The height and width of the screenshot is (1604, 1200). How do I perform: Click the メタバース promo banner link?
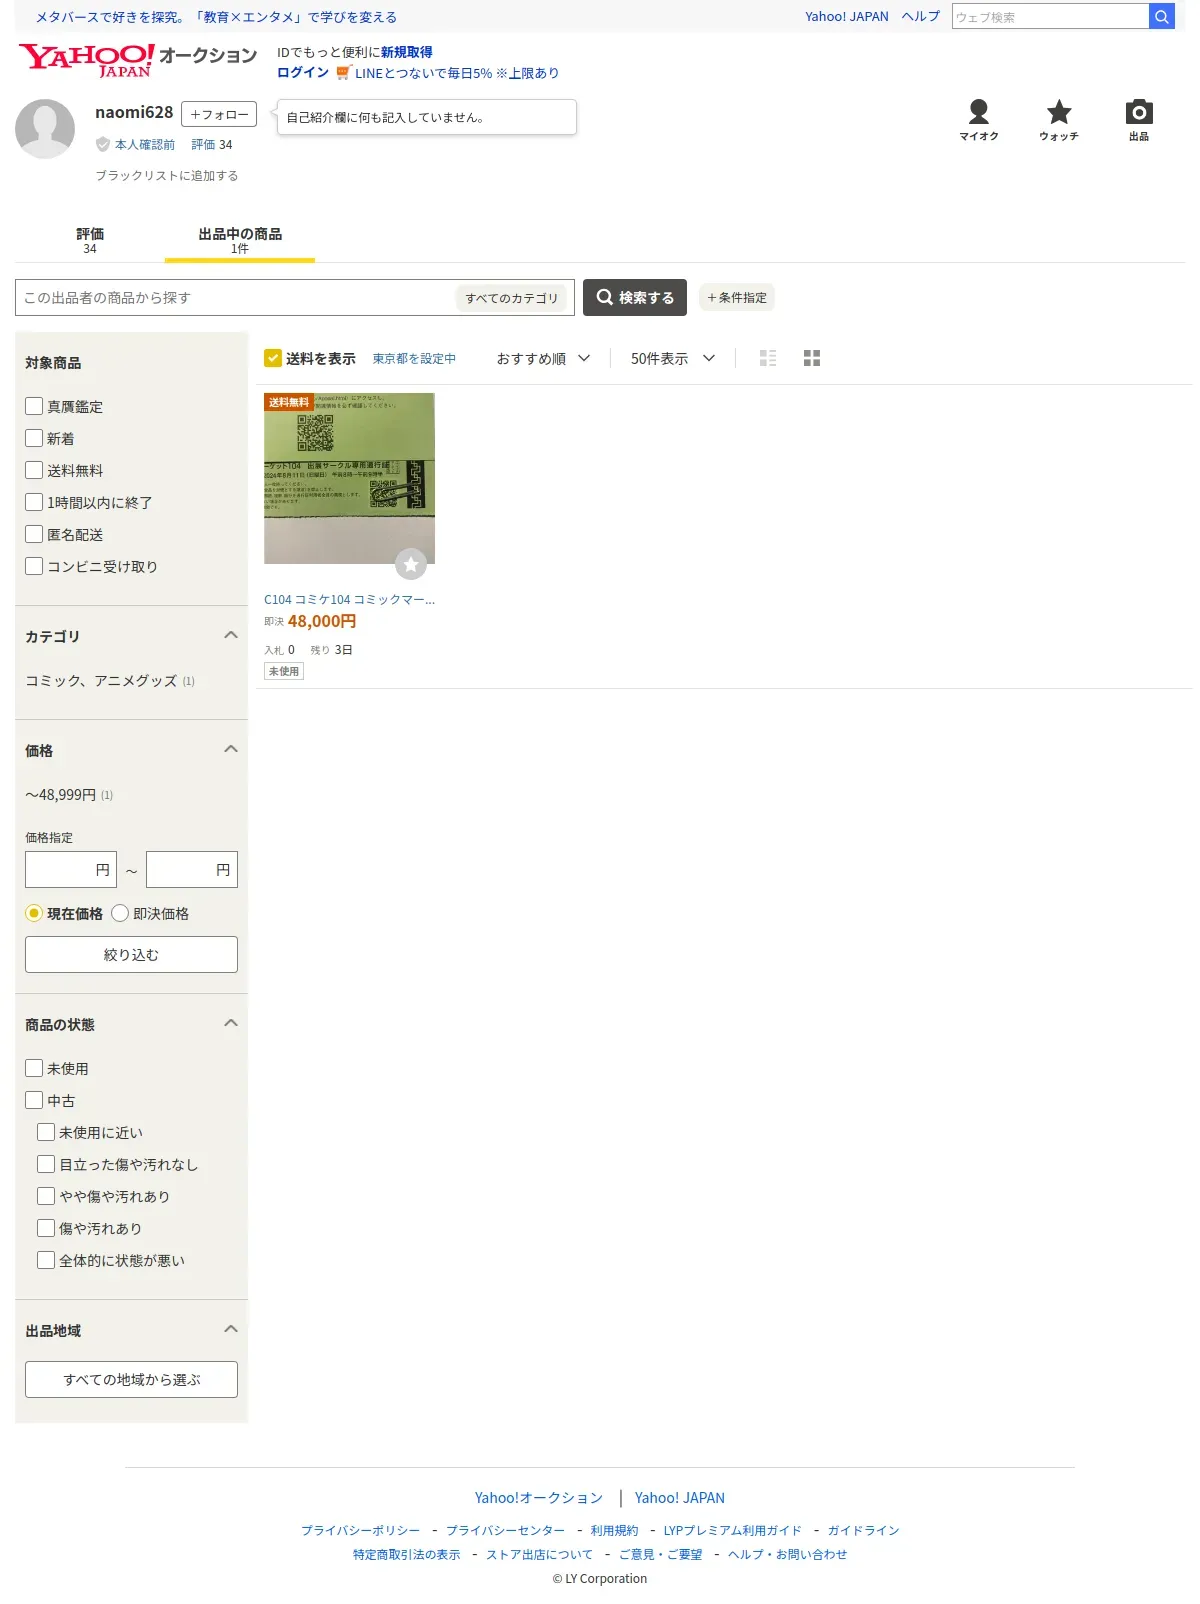[216, 17]
